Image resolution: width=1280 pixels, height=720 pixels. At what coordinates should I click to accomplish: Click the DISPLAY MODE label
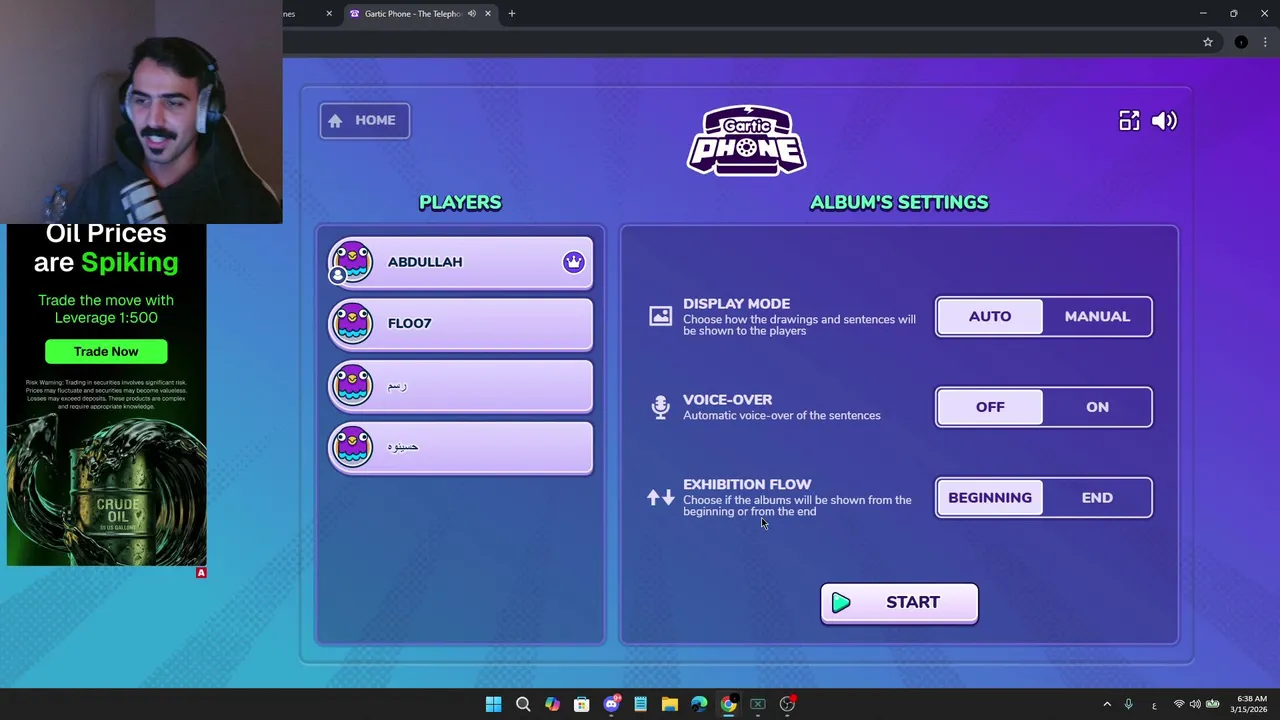[736, 303]
